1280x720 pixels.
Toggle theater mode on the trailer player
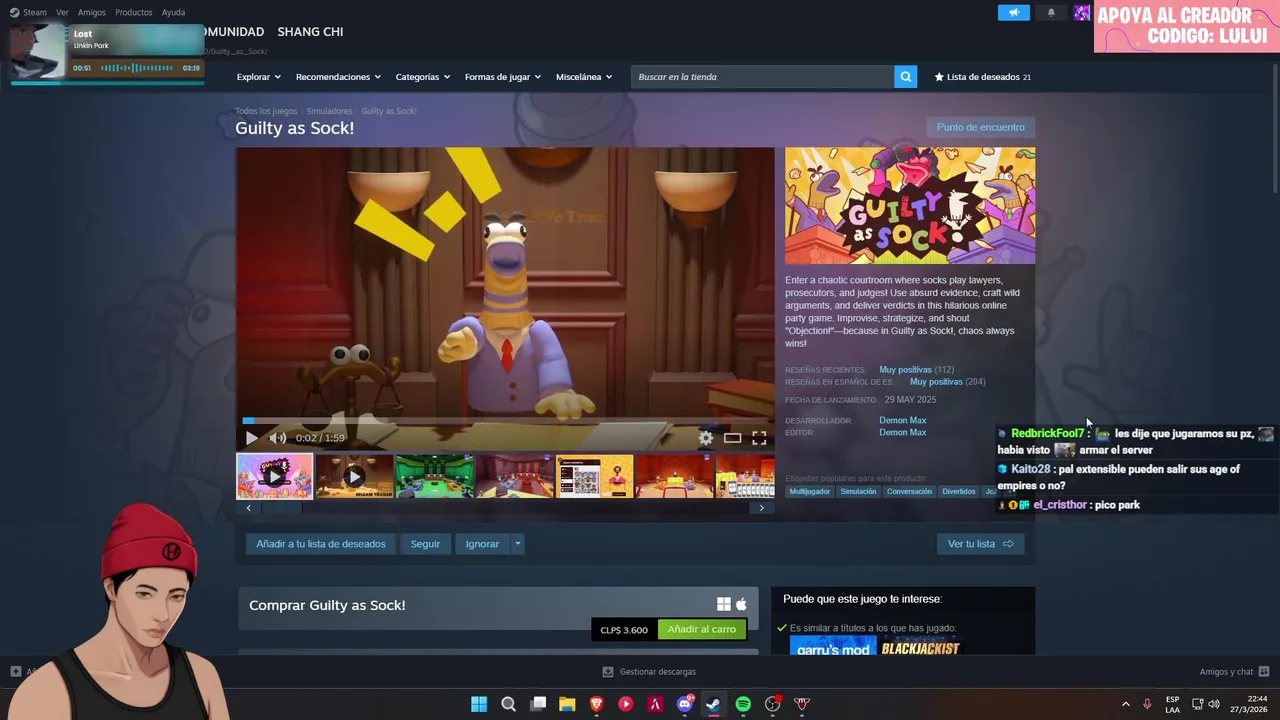(x=732, y=438)
